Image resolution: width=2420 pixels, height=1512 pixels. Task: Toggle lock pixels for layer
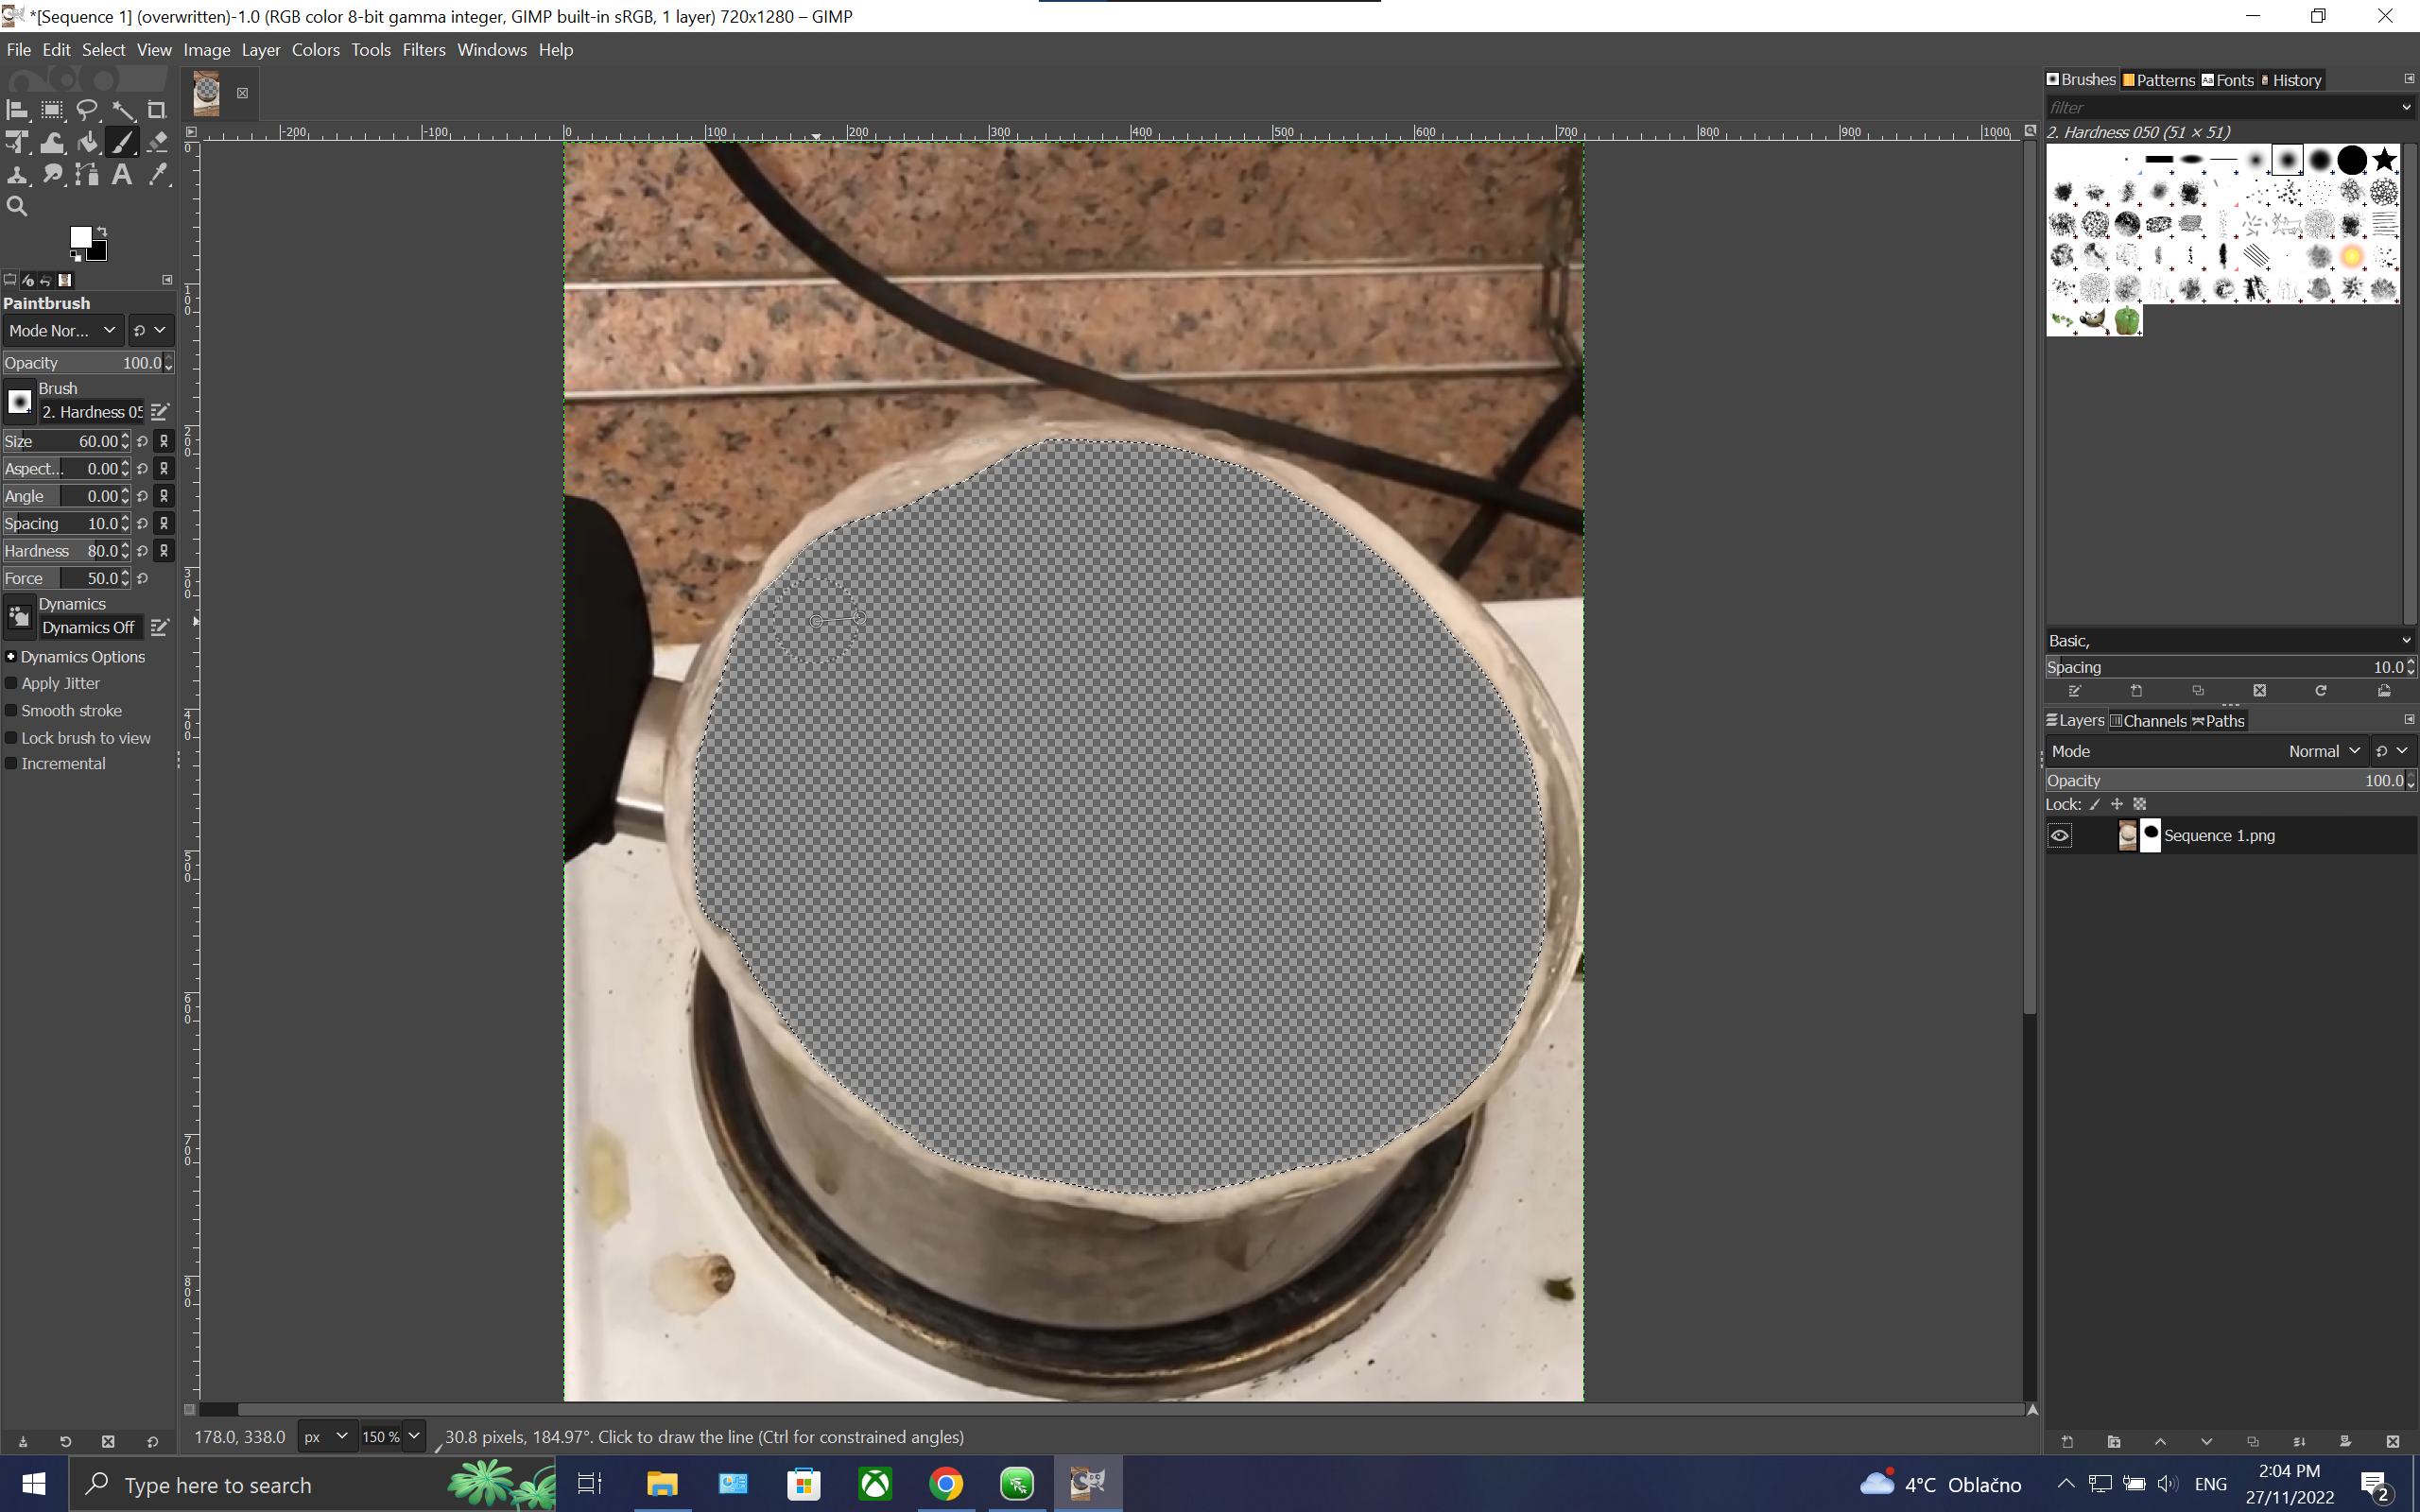click(x=2095, y=804)
